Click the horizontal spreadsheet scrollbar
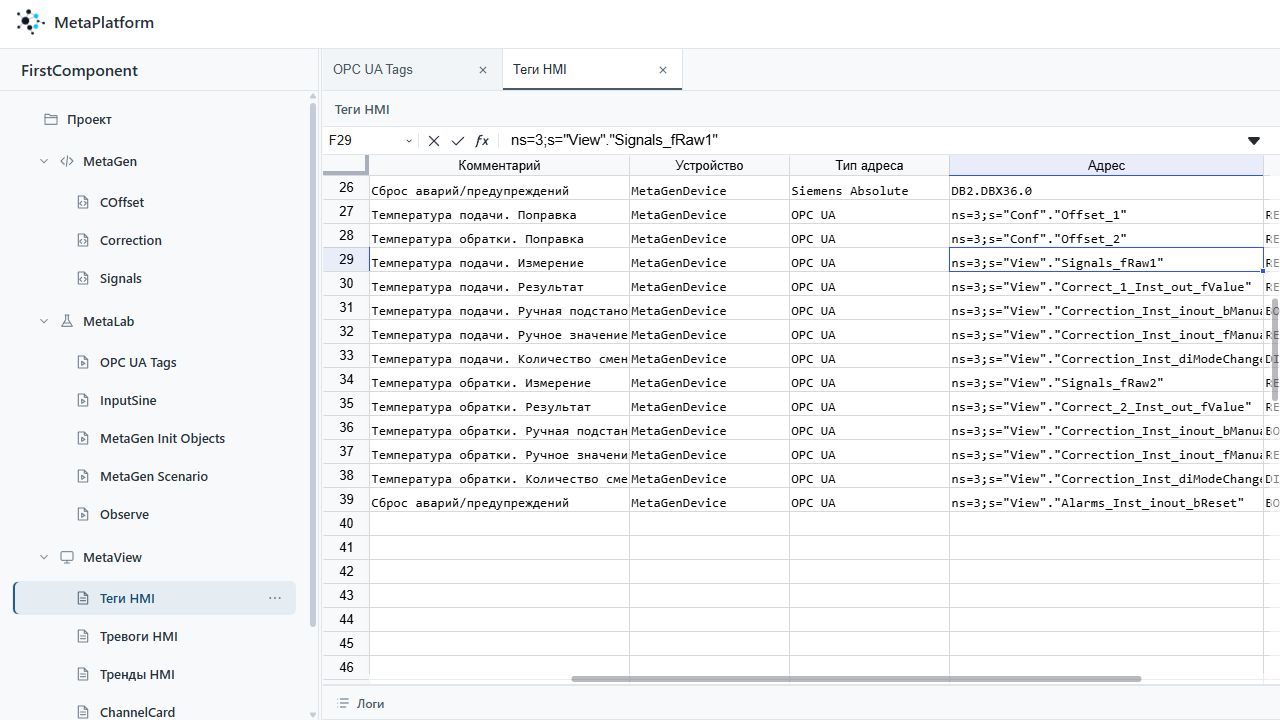1280x720 pixels. coord(856,679)
